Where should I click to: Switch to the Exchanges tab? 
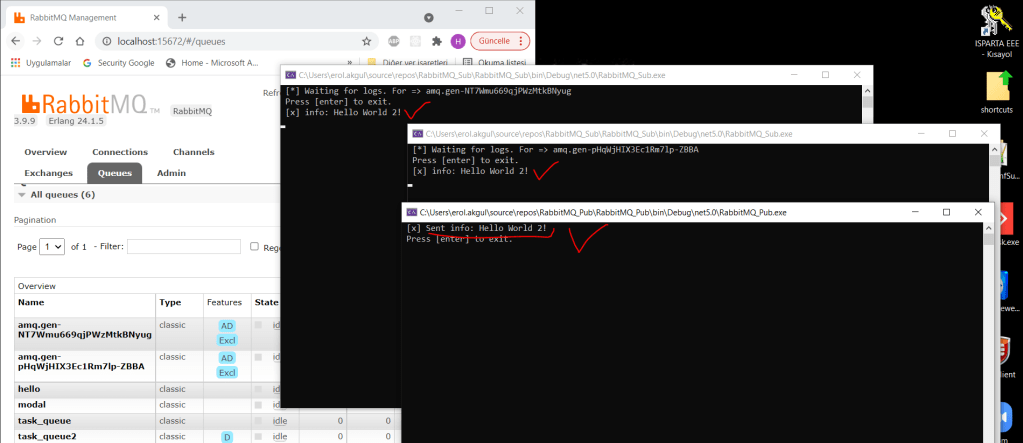click(x=49, y=173)
